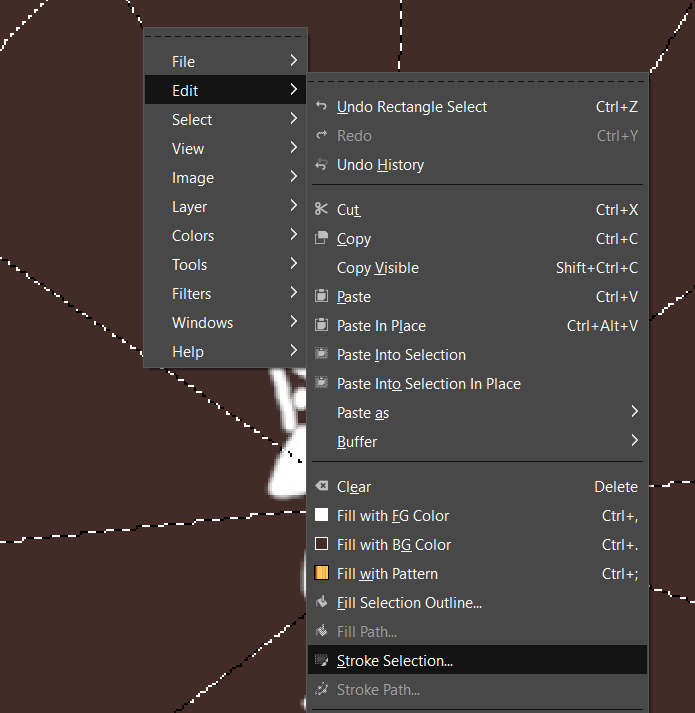This screenshot has height=713, width=695.
Task: Expand the Paste as submenu arrow
Action: pos(635,411)
